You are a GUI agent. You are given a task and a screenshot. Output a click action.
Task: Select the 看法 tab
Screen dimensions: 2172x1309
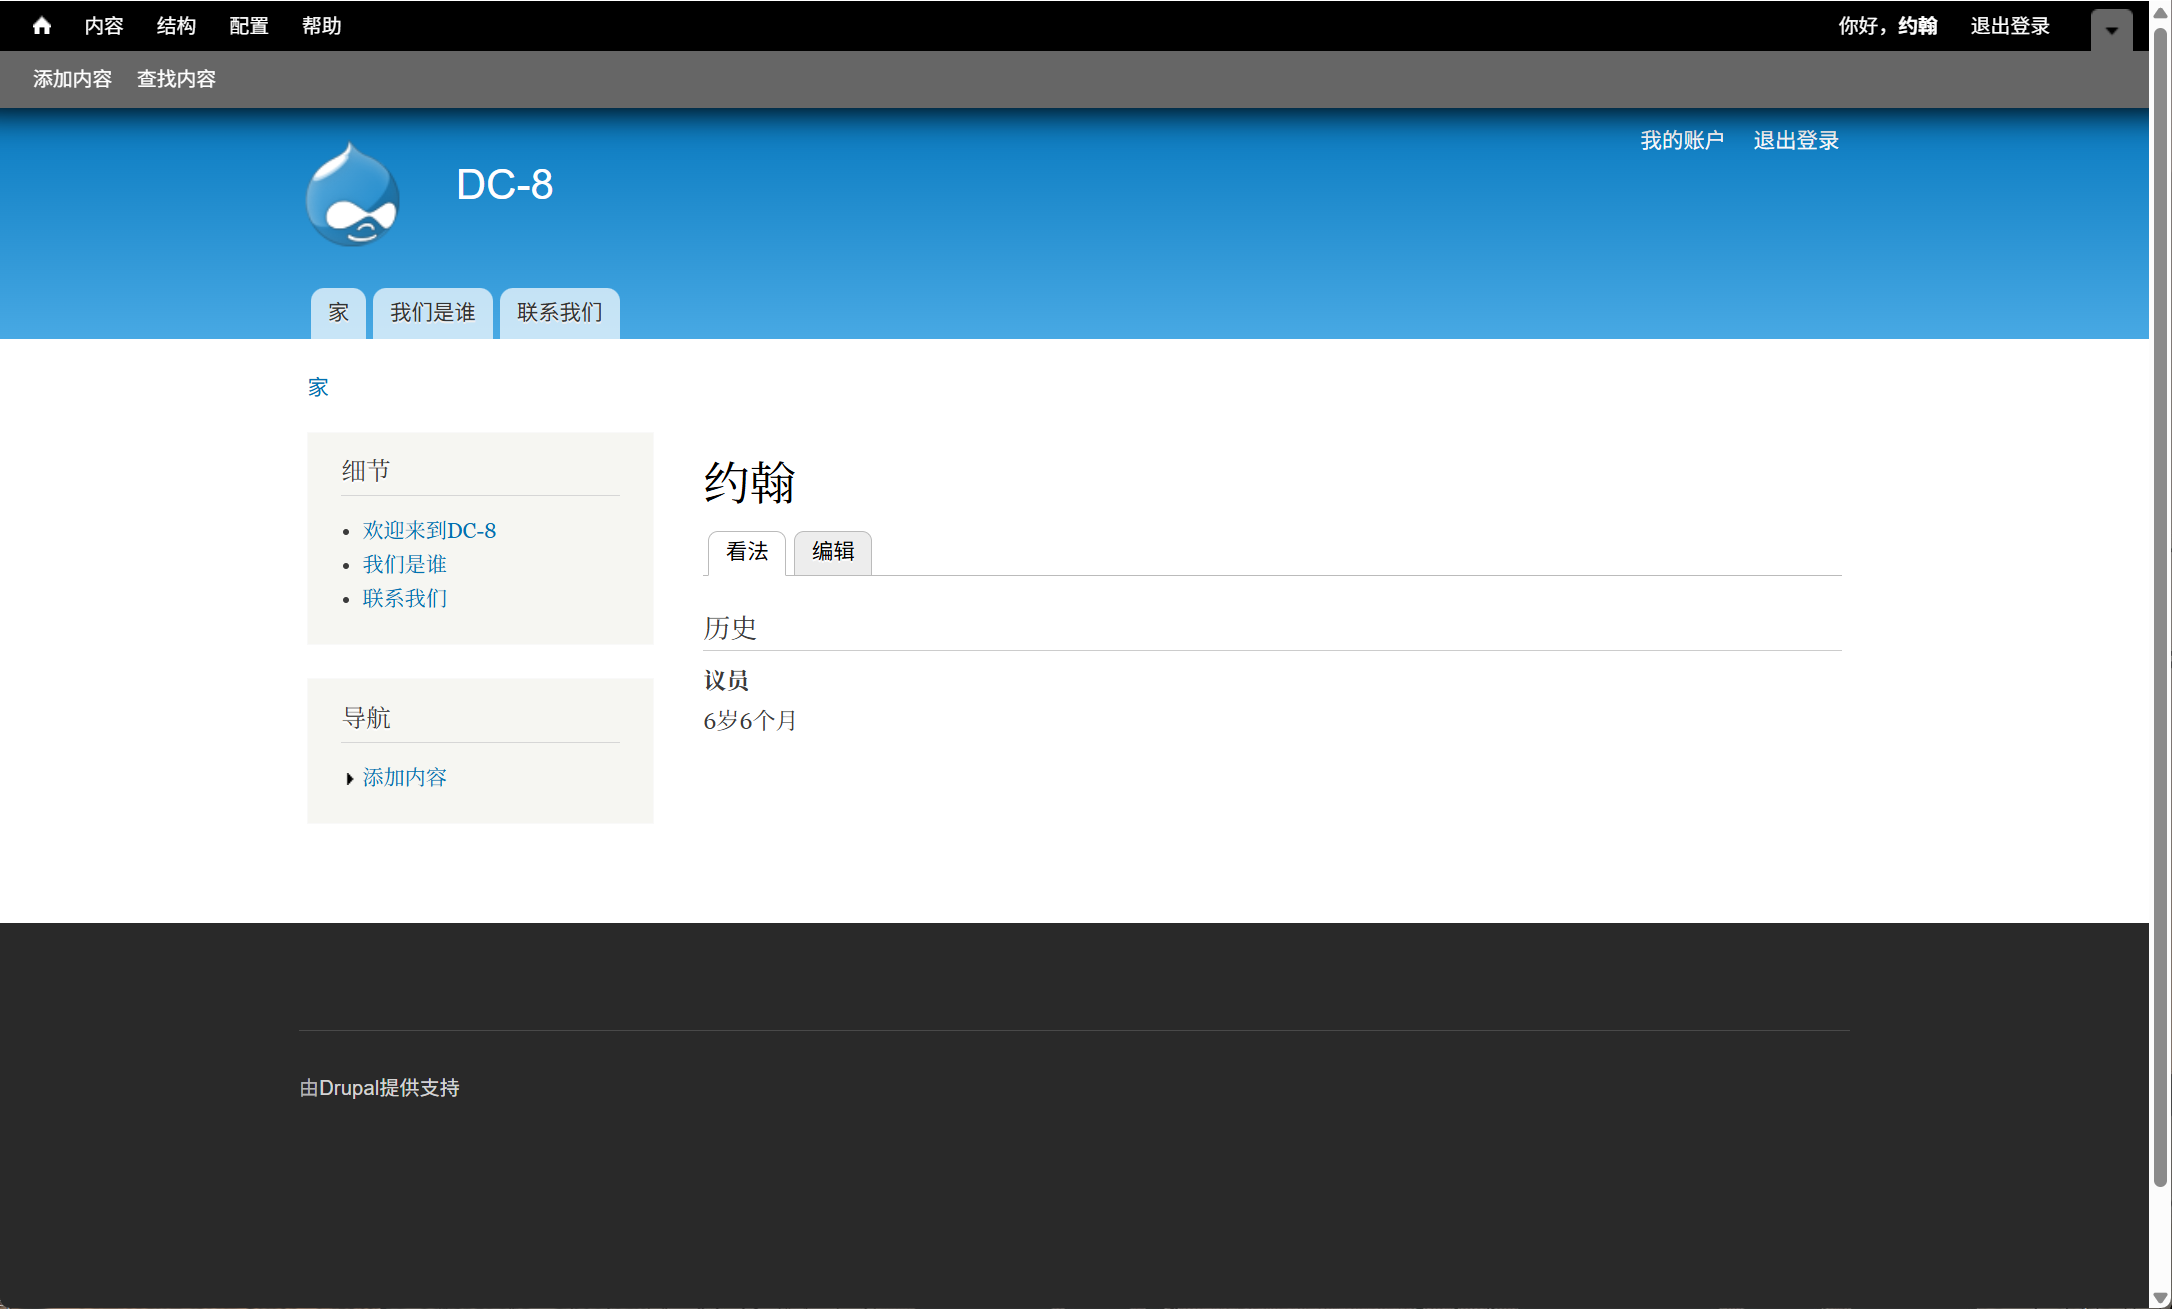[x=746, y=552]
